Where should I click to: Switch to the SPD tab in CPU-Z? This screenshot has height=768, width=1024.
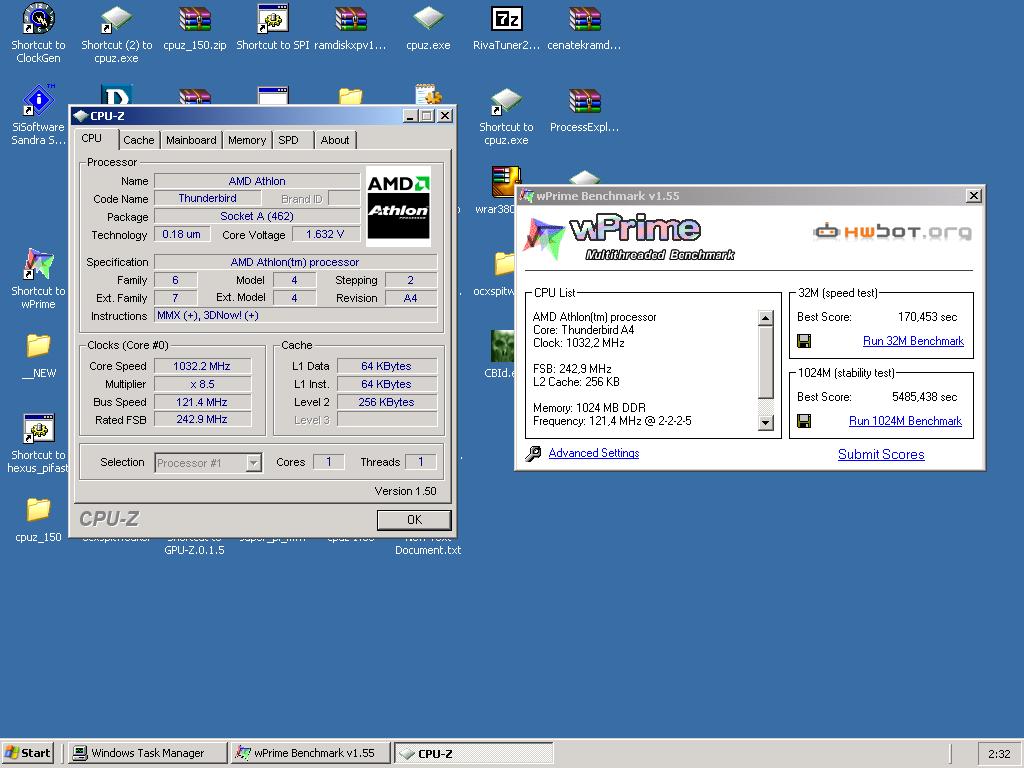tap(288, 140)
